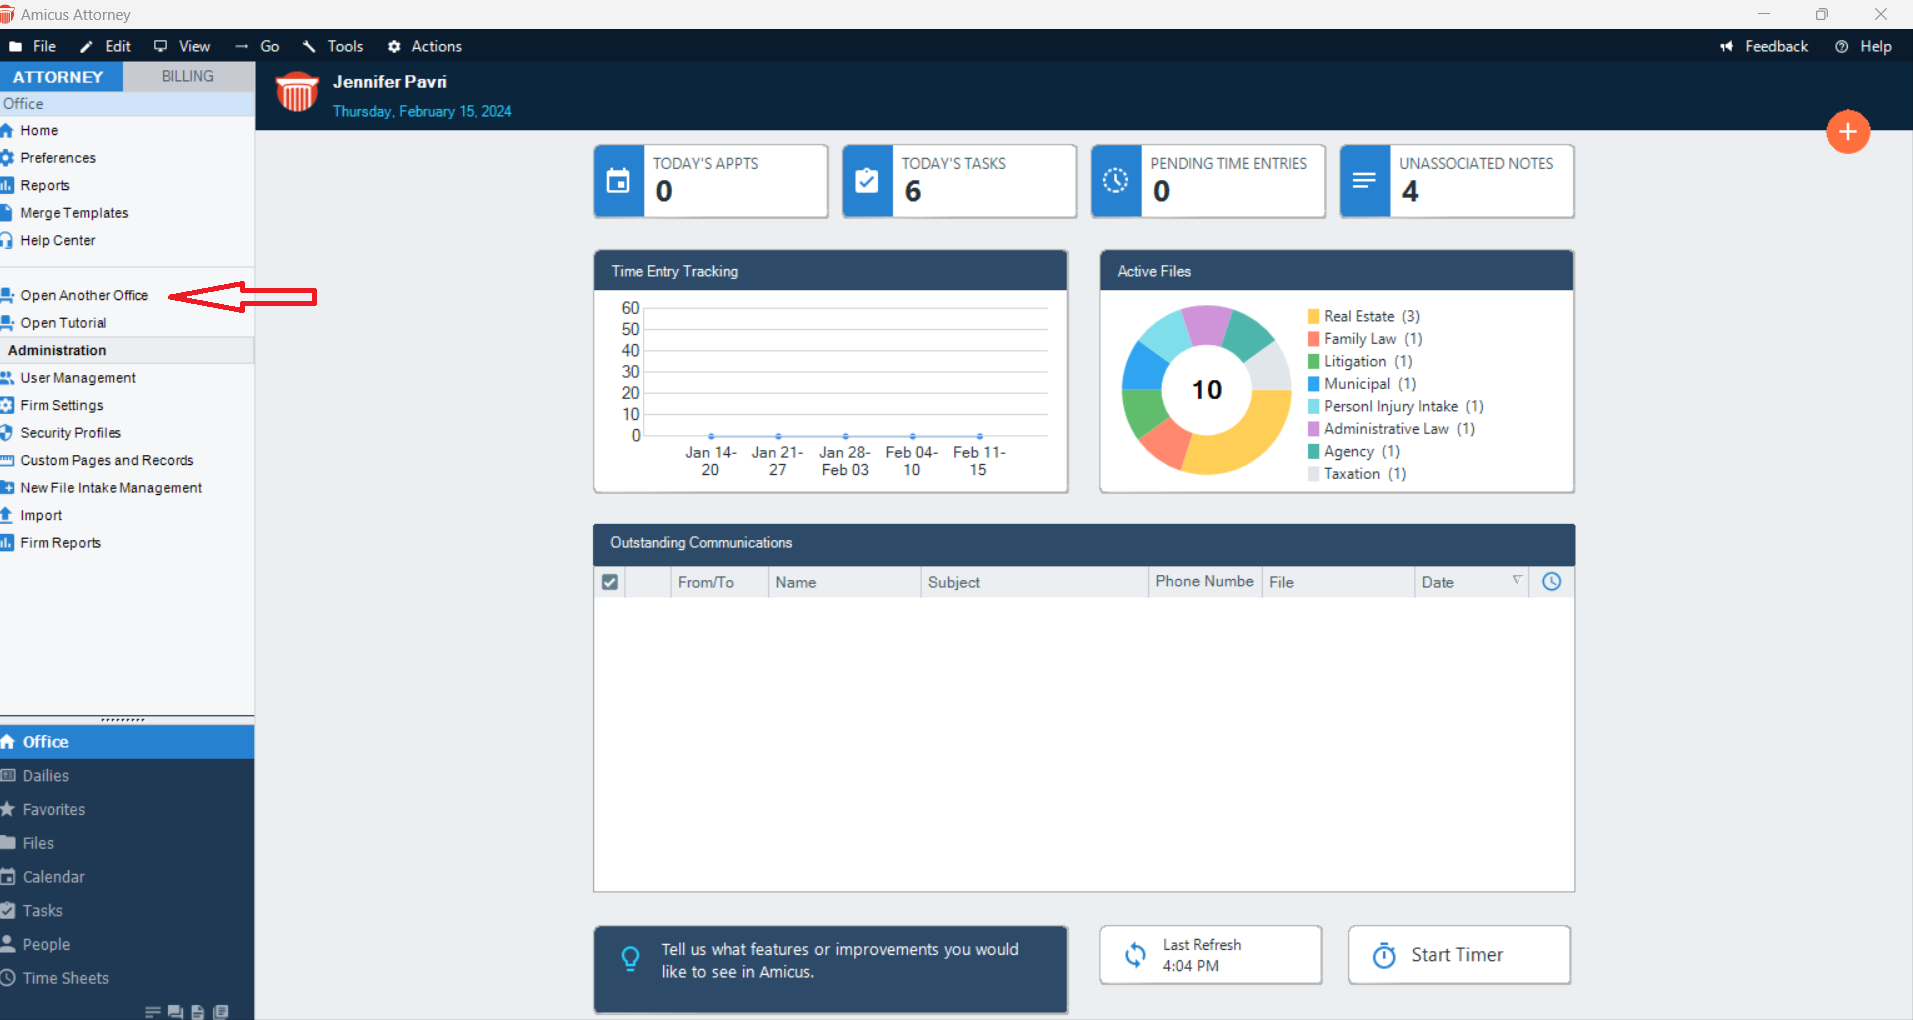Open the Tasks module
This screenshot has width=1913, height=1020.
pos(127,911)
